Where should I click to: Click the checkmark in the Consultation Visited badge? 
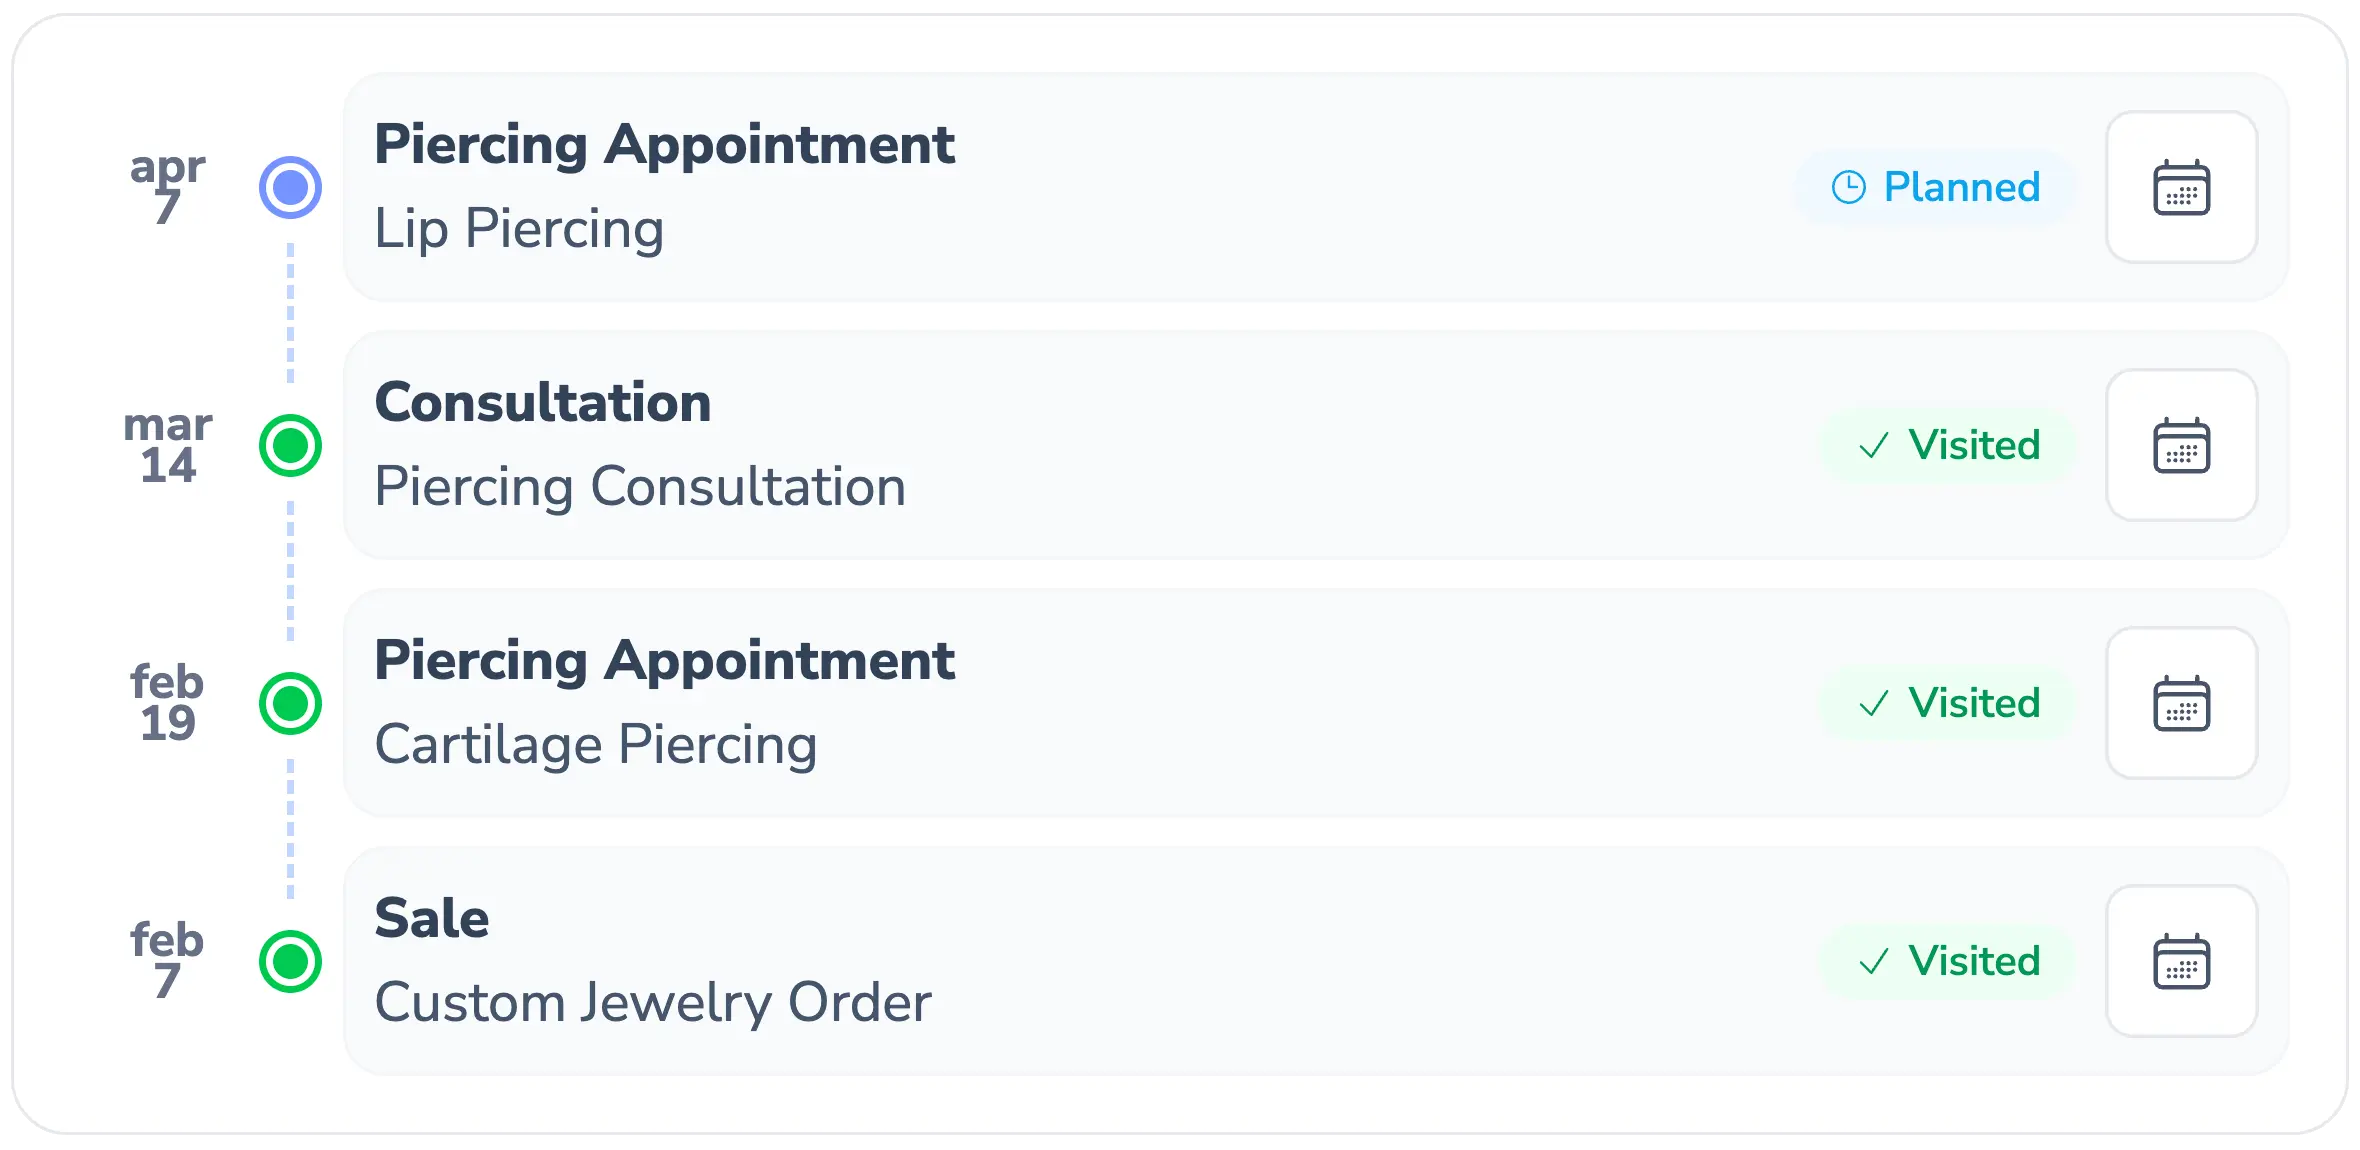[x=1874, y=446]
